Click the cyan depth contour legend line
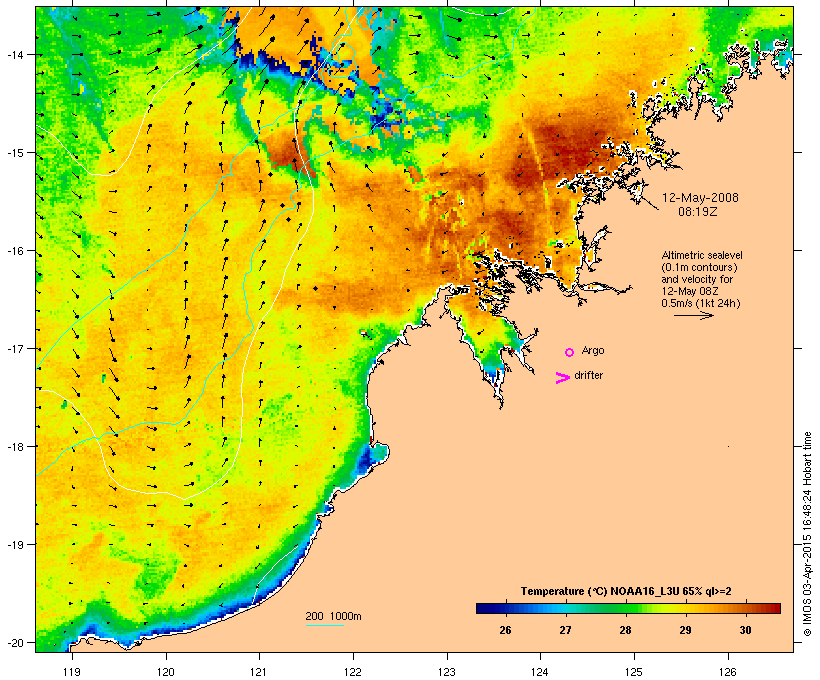This screenshot has height=680, width=820. pos(324,625)
